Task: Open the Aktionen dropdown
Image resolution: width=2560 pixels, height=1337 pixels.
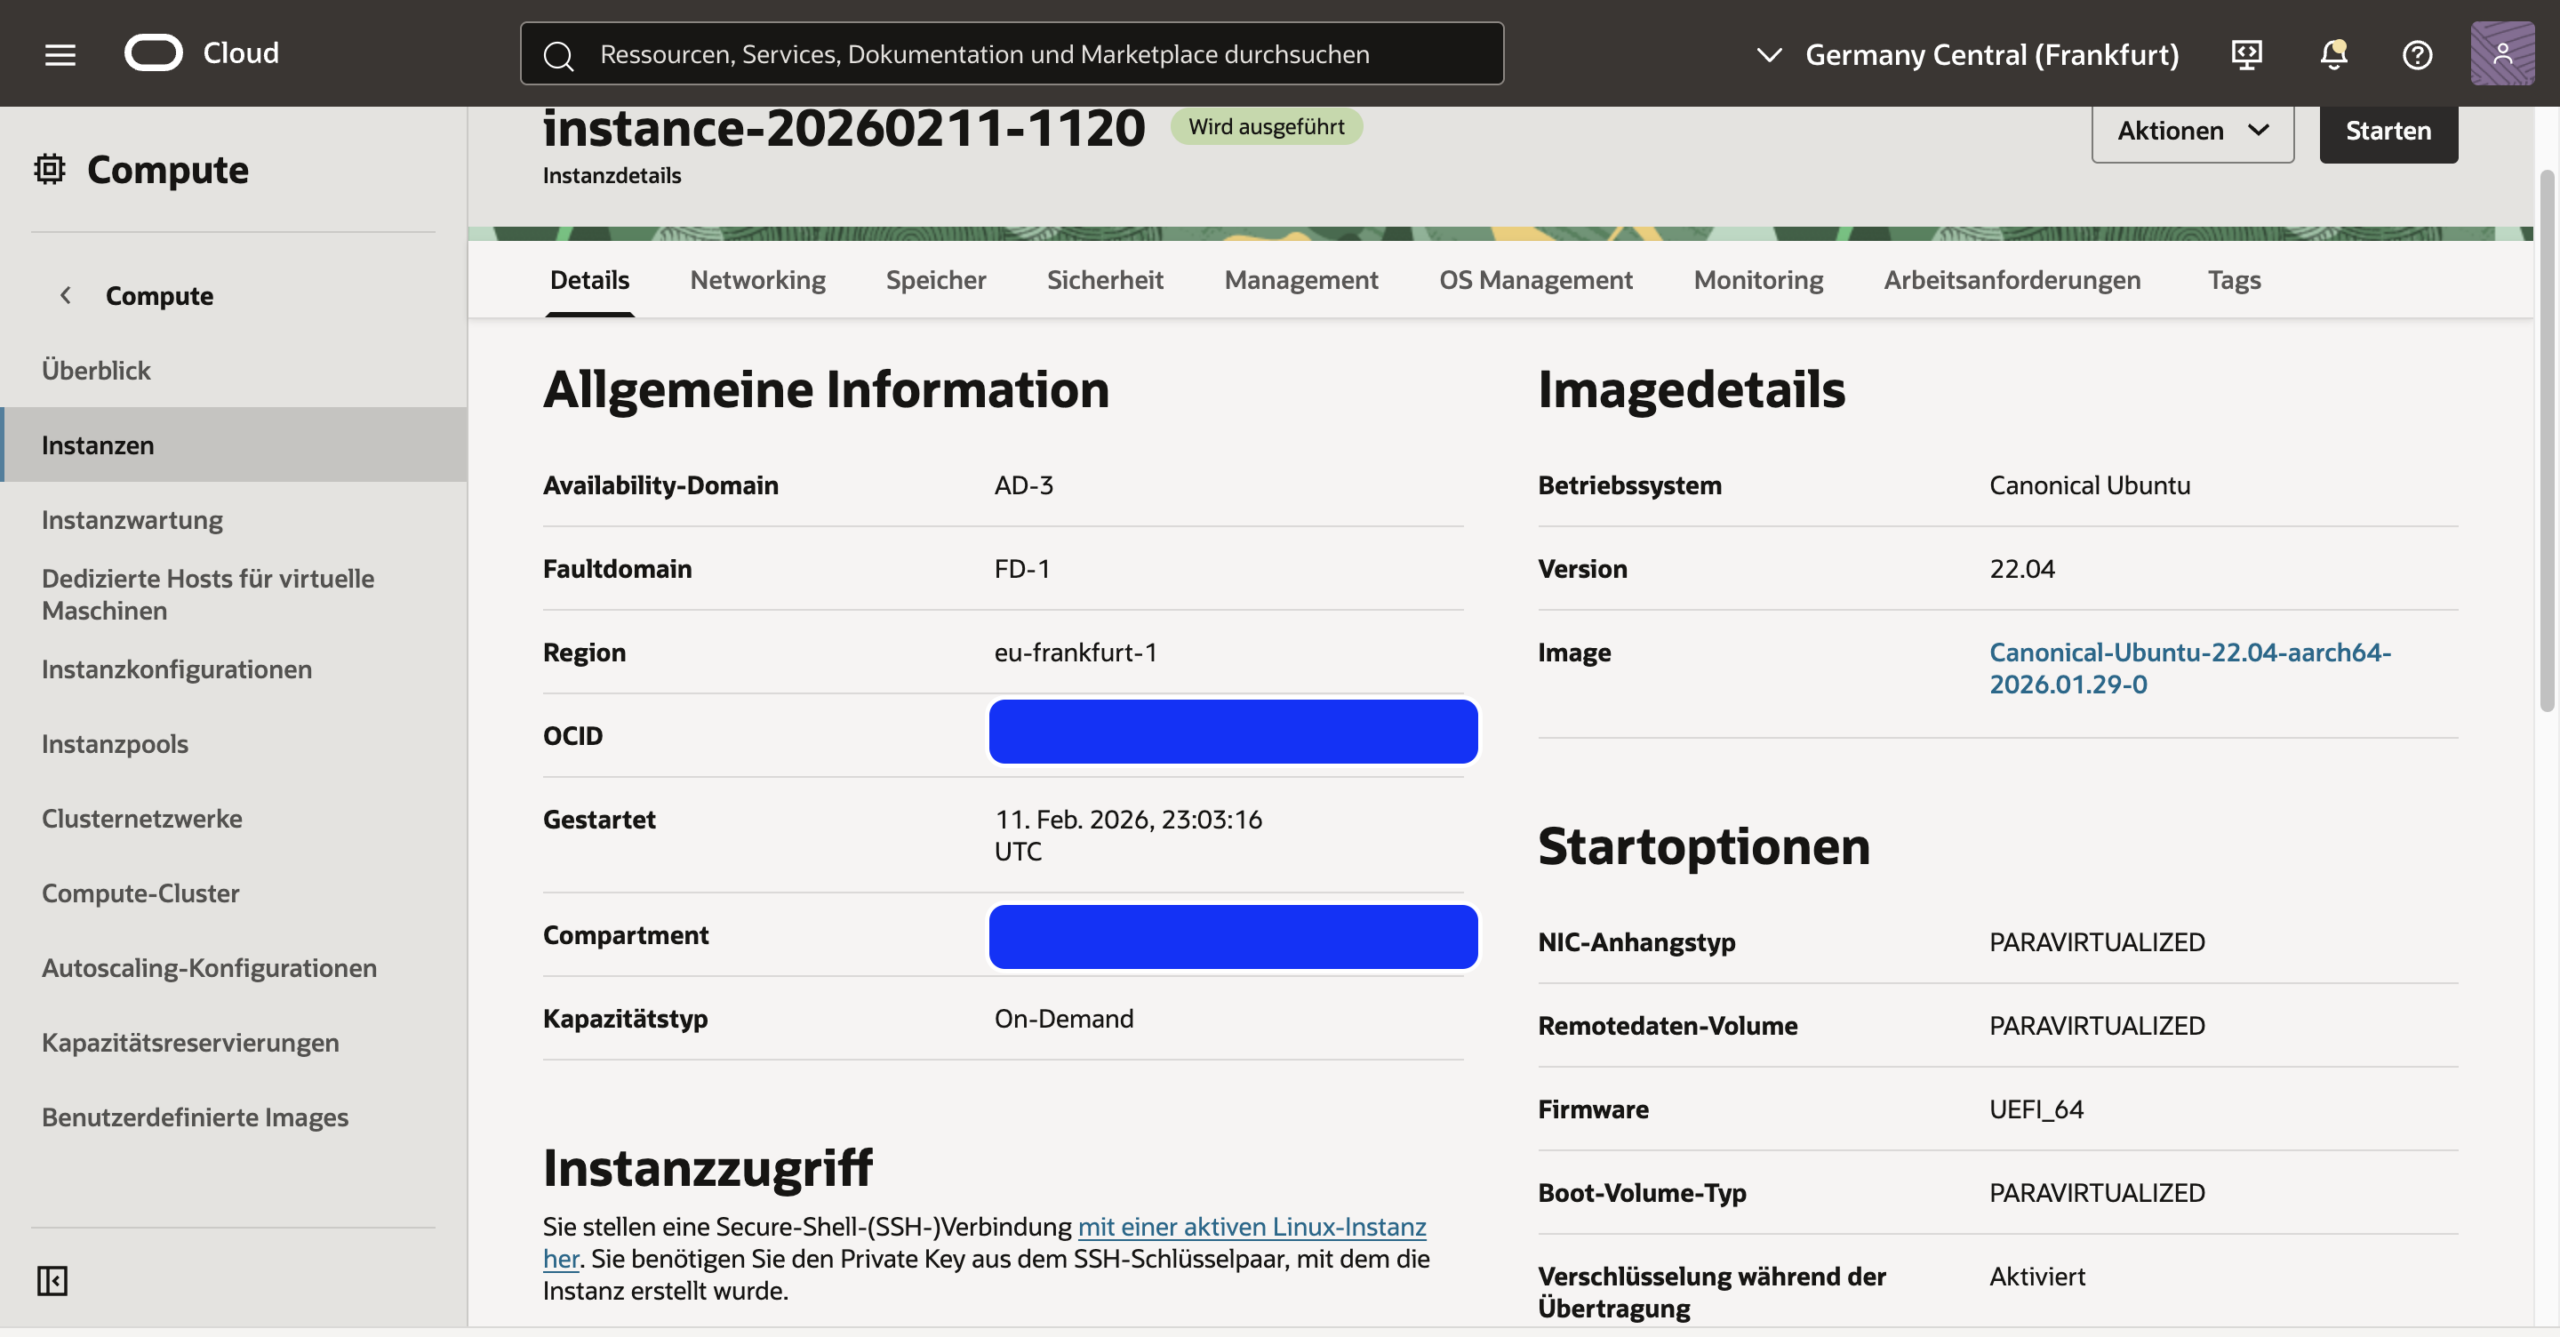Action: pyautogui.click(x=2192, y=131)
